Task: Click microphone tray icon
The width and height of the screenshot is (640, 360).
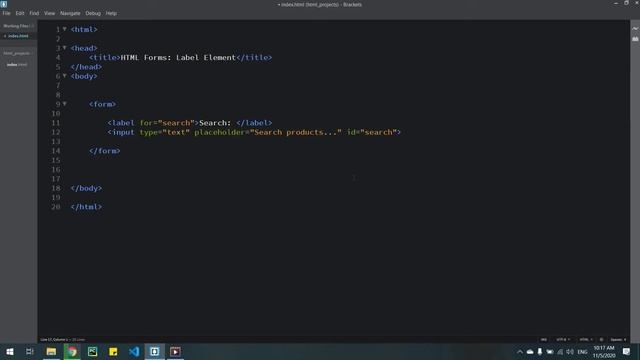Action: [540, 352]
